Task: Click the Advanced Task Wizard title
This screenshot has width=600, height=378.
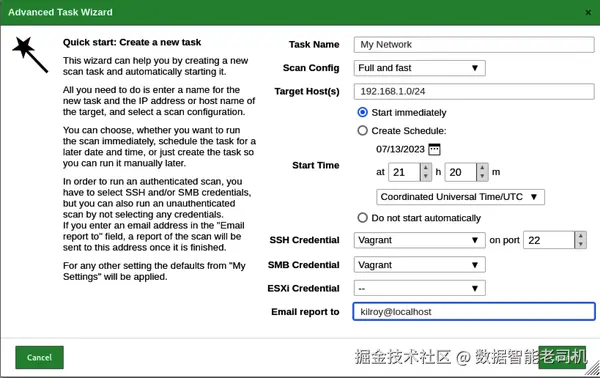Action: pos(60,12)
